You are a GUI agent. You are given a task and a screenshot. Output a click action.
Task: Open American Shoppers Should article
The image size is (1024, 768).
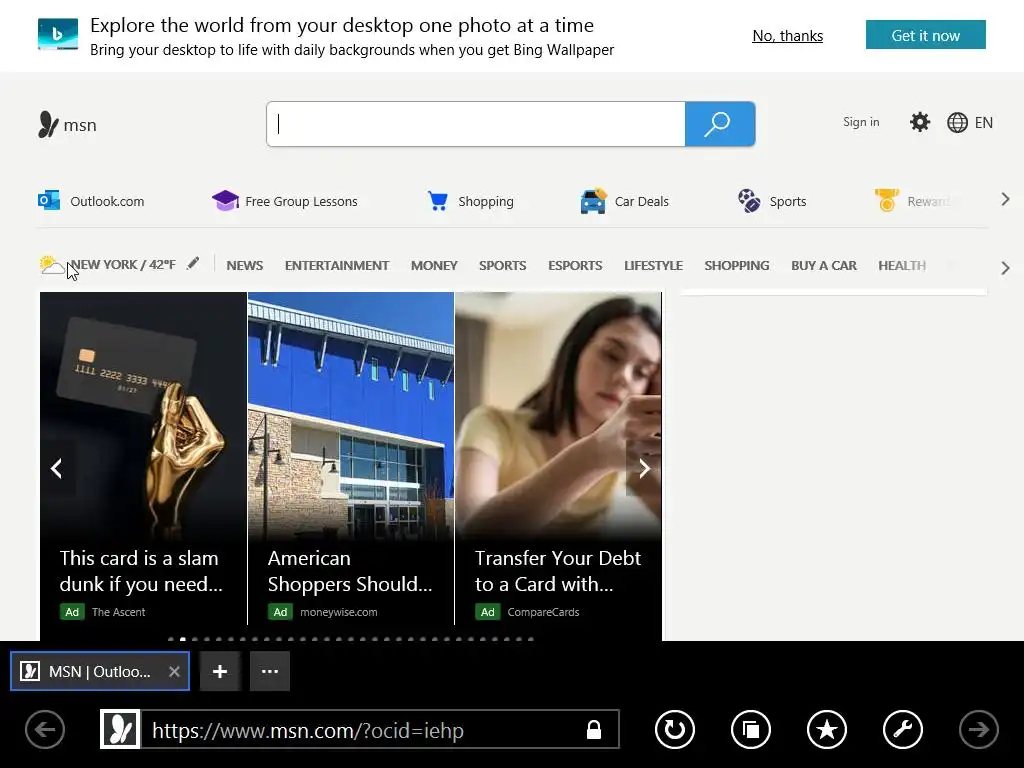[351, 458]
